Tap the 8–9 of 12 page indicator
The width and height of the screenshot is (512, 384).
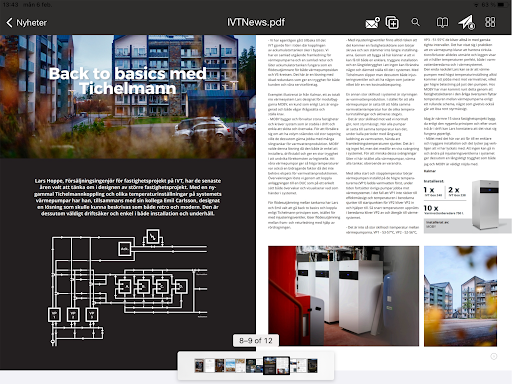click(256, 341)
